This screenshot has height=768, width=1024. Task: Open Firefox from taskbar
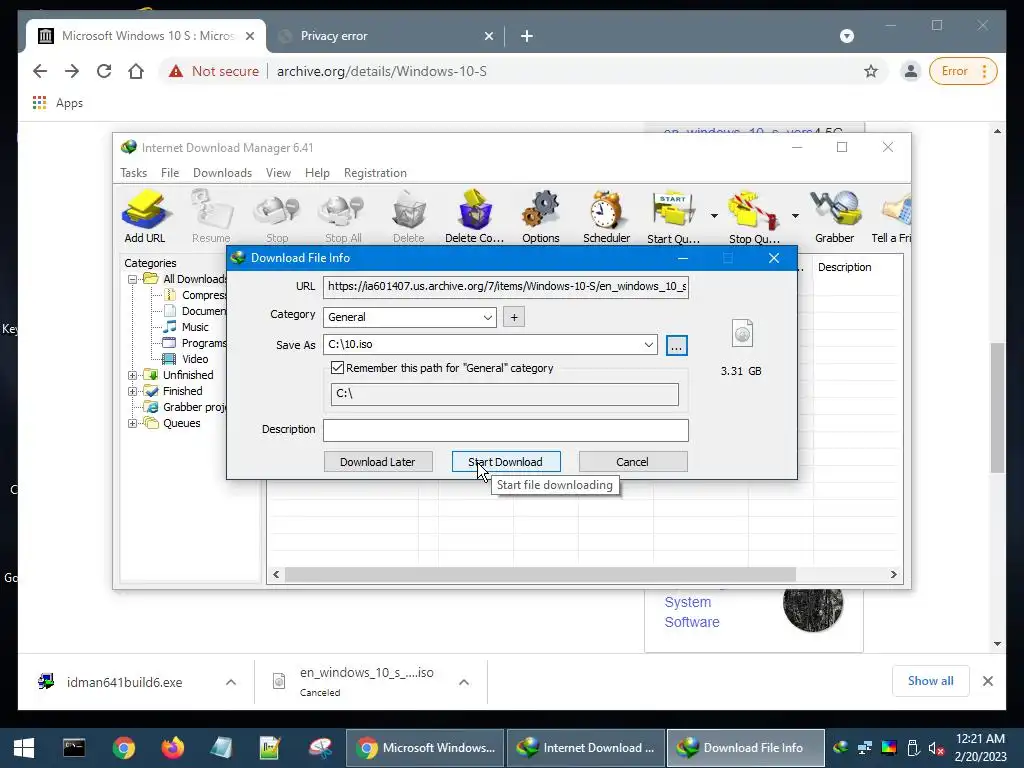[x=173, y=748]
